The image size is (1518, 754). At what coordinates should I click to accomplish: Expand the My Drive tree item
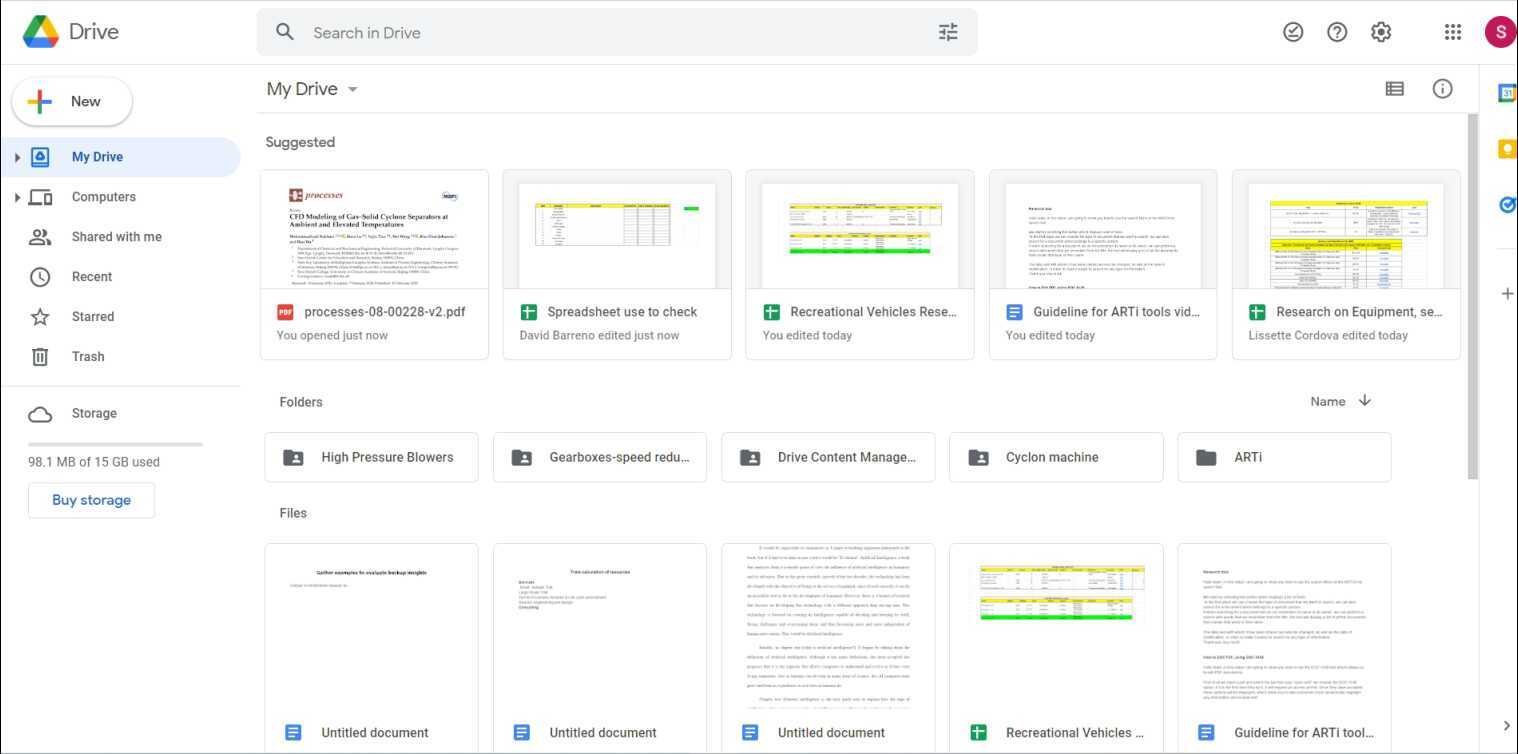coord(17,156)
